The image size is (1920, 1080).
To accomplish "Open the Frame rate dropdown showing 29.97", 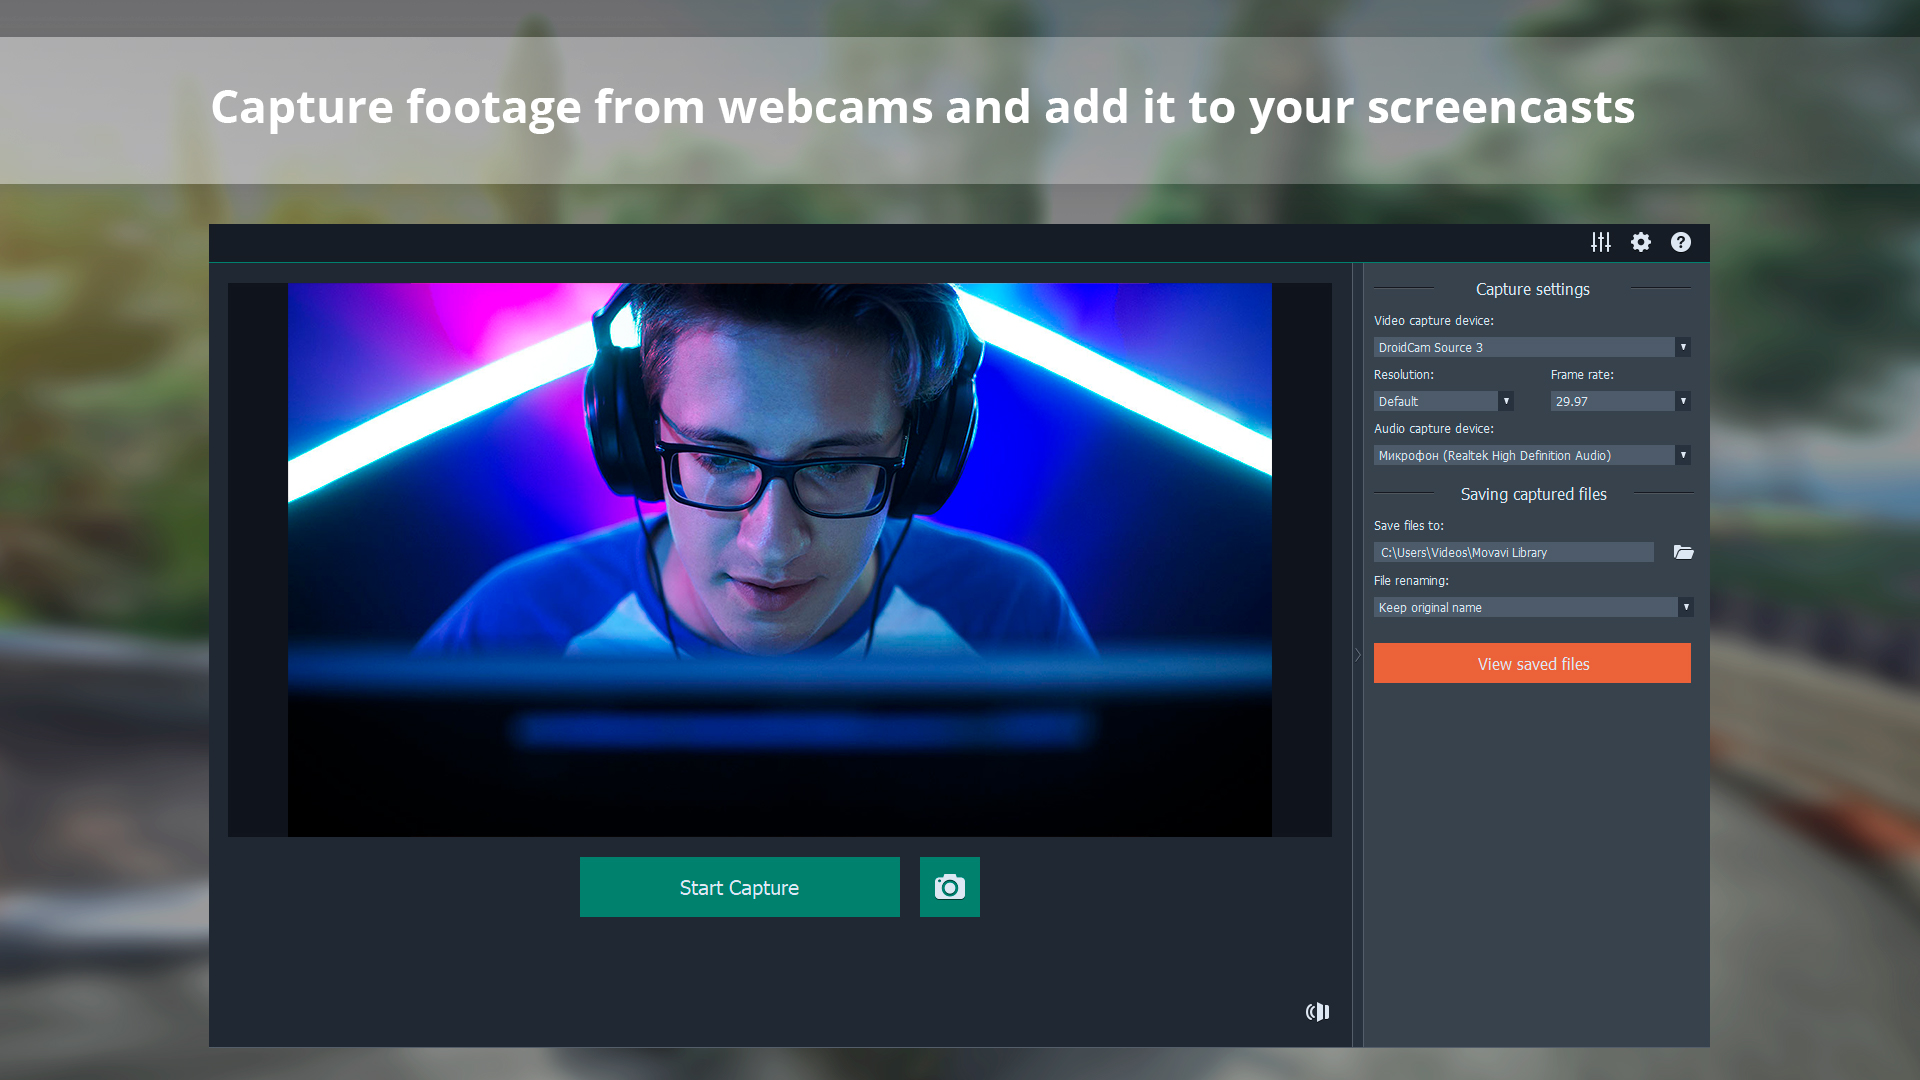I will 1684,401.
